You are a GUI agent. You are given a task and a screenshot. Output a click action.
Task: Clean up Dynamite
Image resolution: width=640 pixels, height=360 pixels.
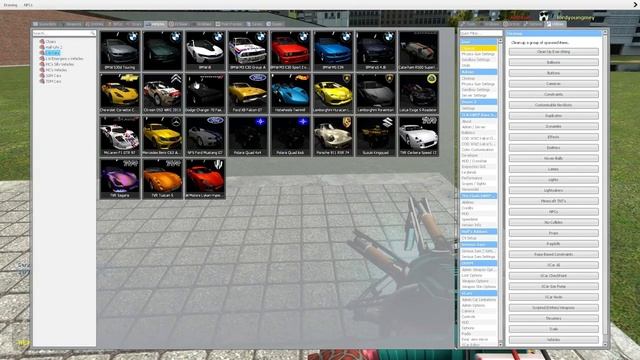click(553, 127)
